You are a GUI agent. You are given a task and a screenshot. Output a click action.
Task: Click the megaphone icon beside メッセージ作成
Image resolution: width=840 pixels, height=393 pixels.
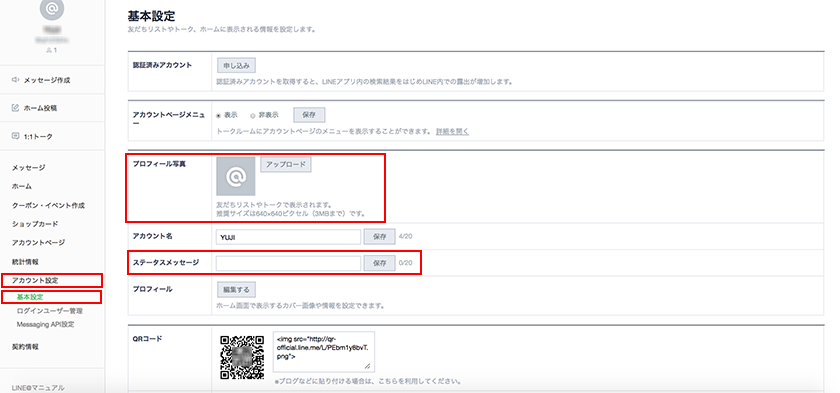pos(16,80)
